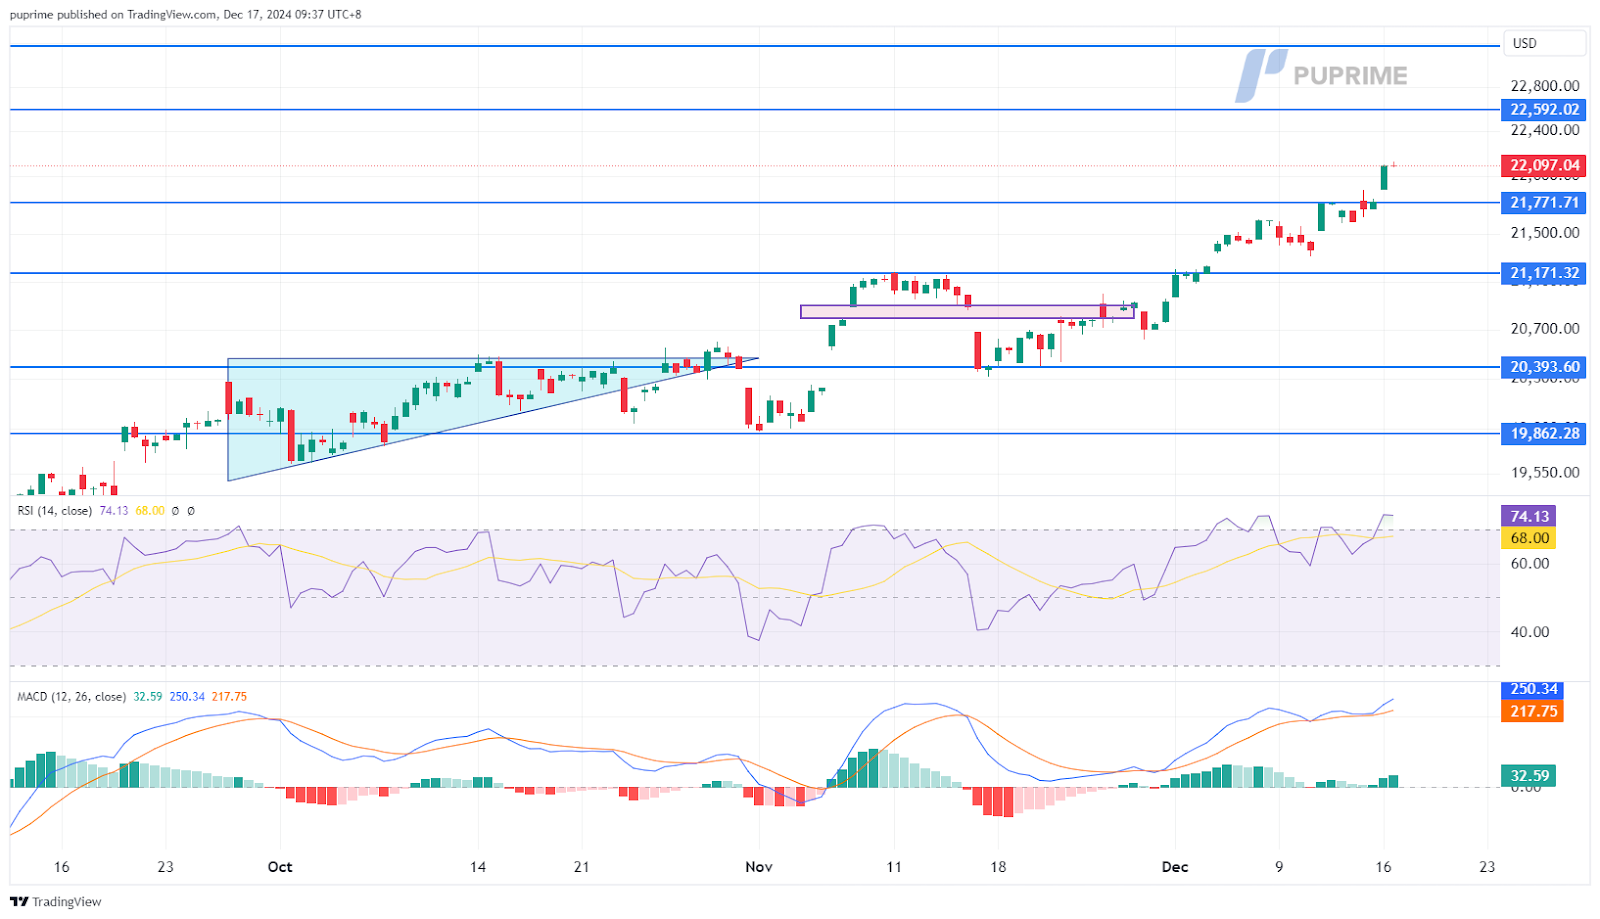
Task: Click the 22,800.00 price axis value
Action: coord(1545,86)
